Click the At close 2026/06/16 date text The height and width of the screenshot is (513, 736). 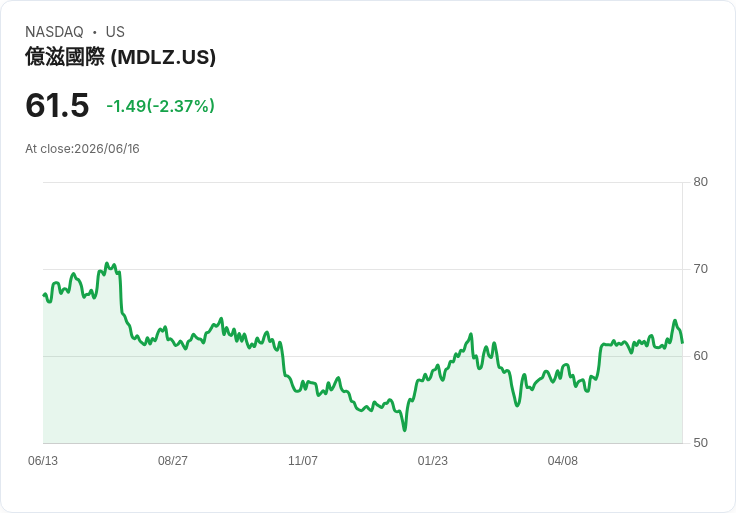coord(82,149)
